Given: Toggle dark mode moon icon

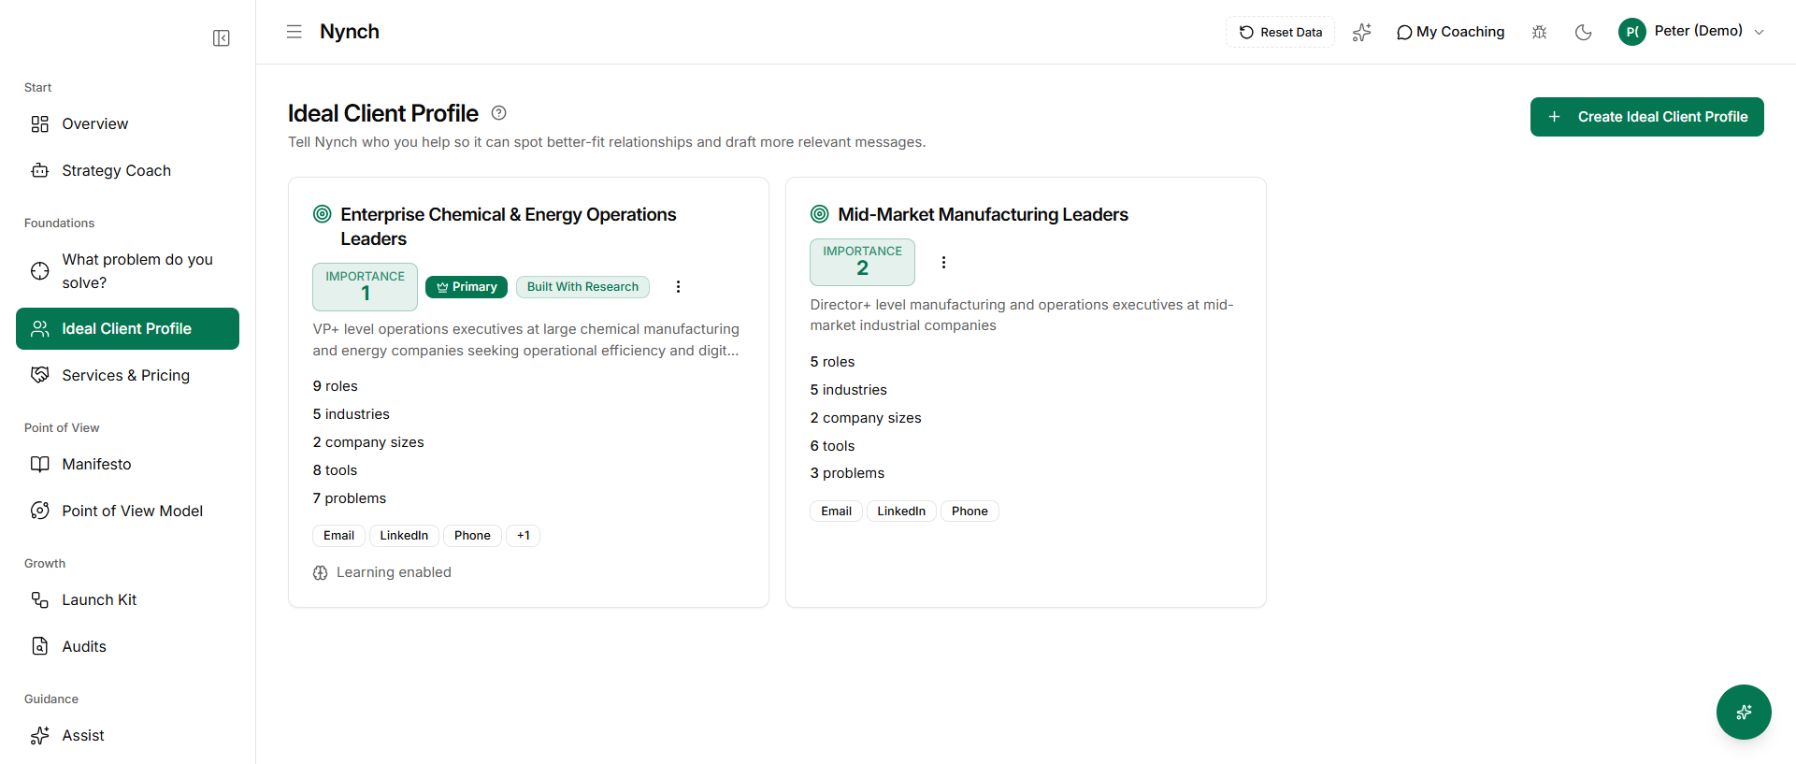Looking at the screenshot, I should [x=1583, y=32].
